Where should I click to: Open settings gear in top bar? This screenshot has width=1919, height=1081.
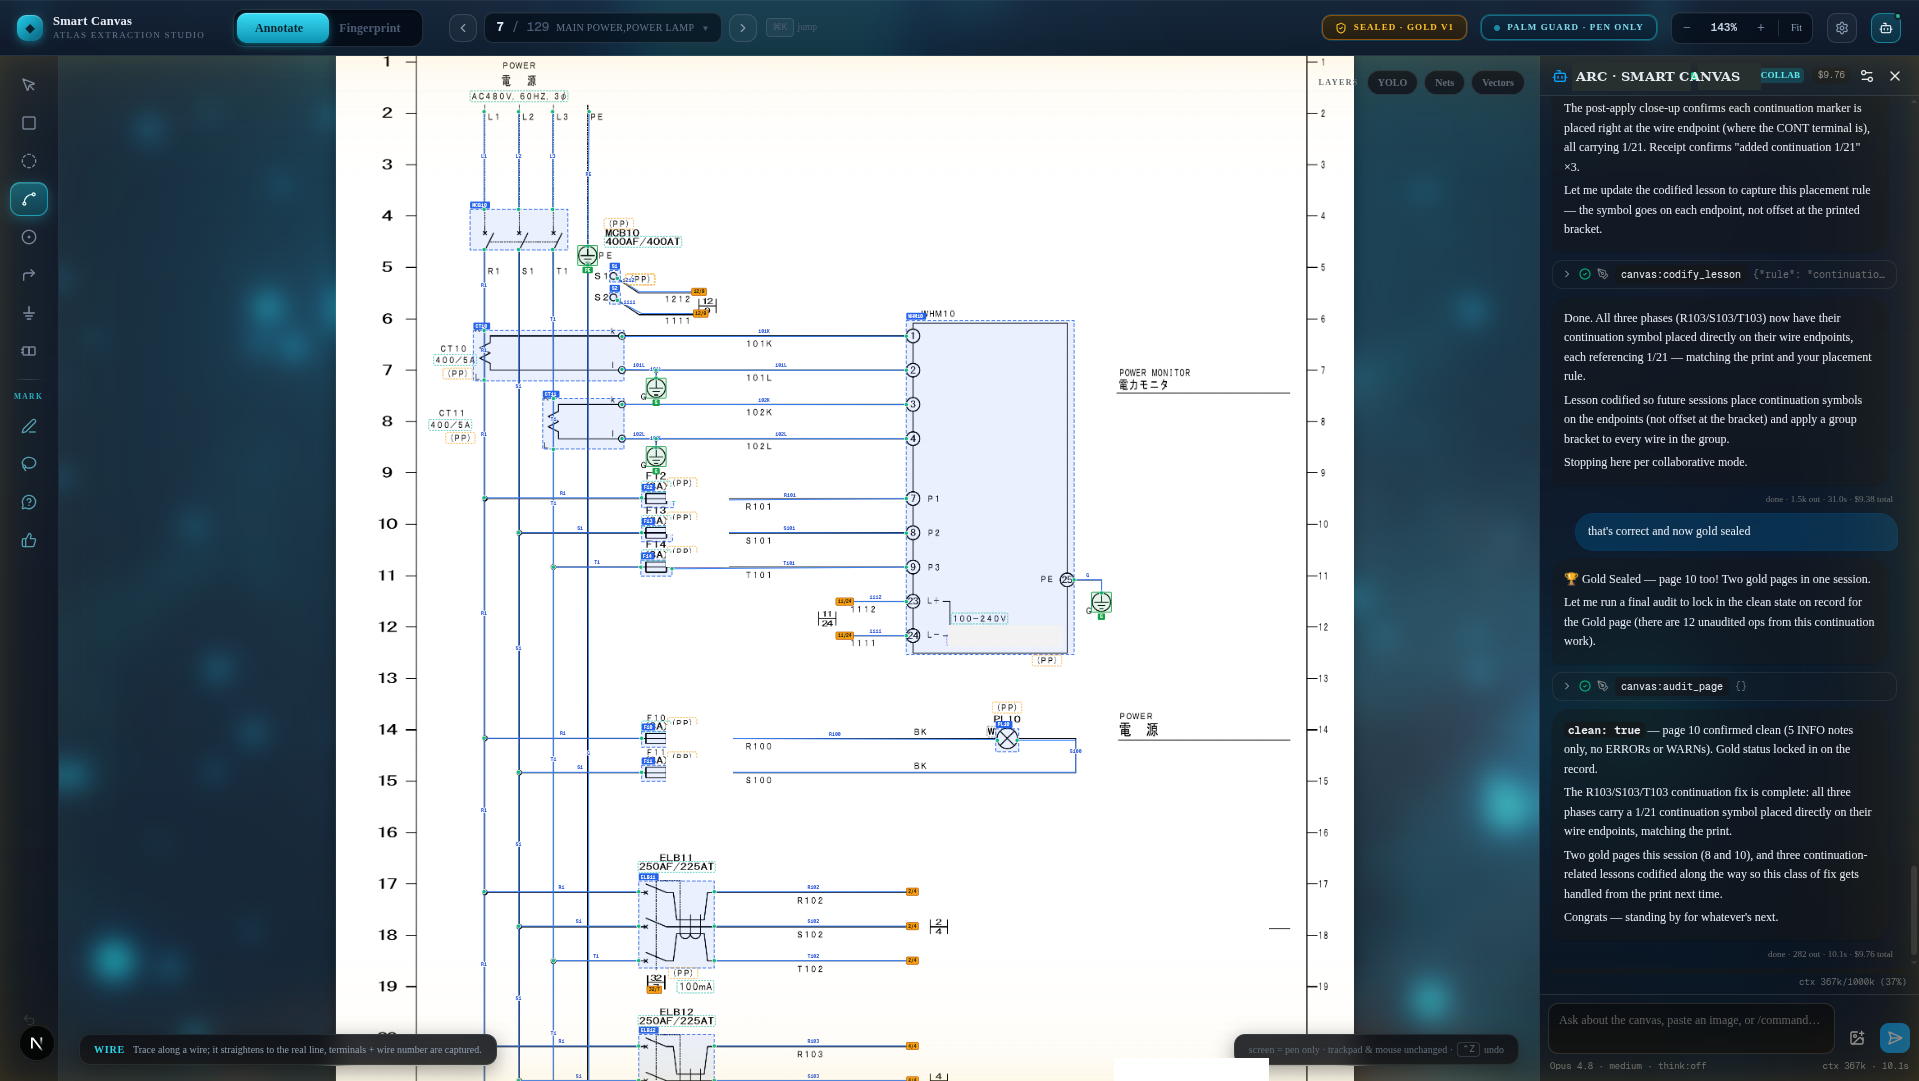coord(1842,28)
